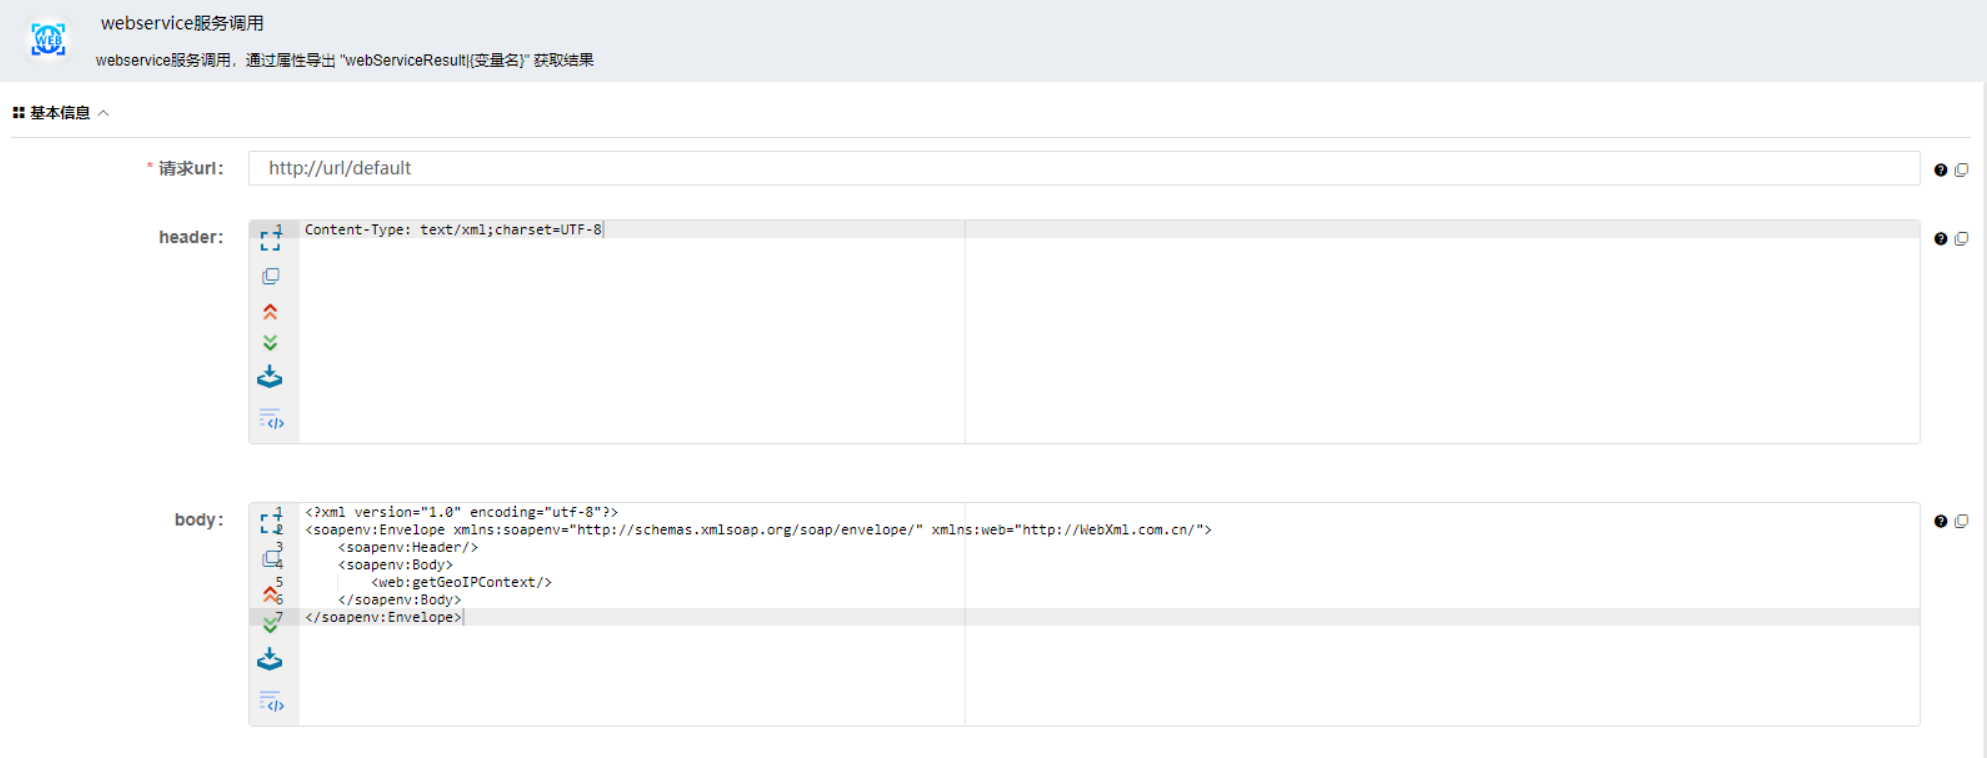
Task: Collapse the 基本信息 section
Action: tap(103, 113)
